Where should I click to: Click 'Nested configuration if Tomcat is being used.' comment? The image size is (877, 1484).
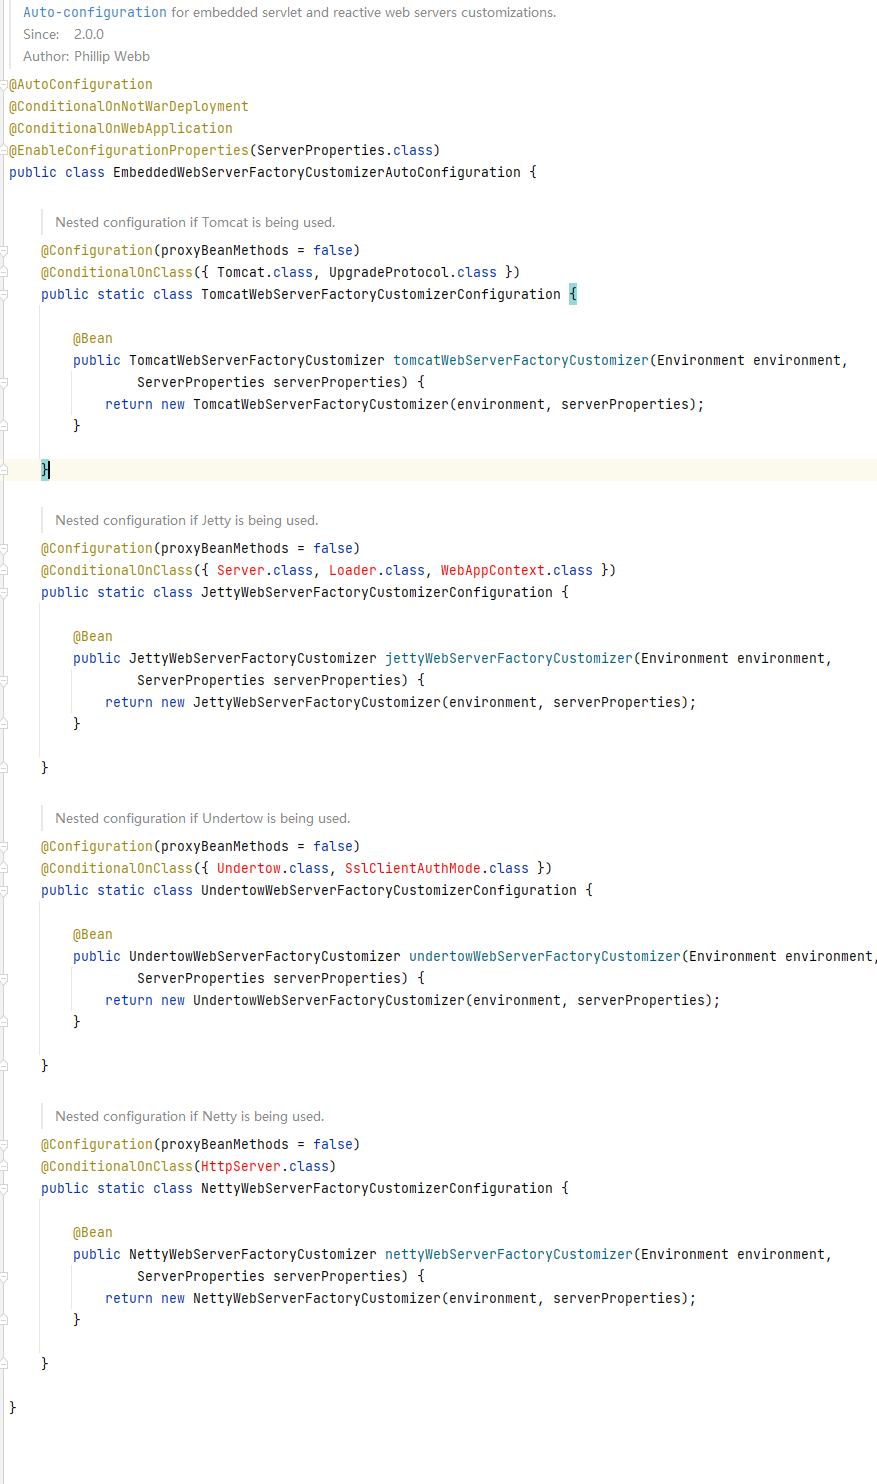[195, 222]
